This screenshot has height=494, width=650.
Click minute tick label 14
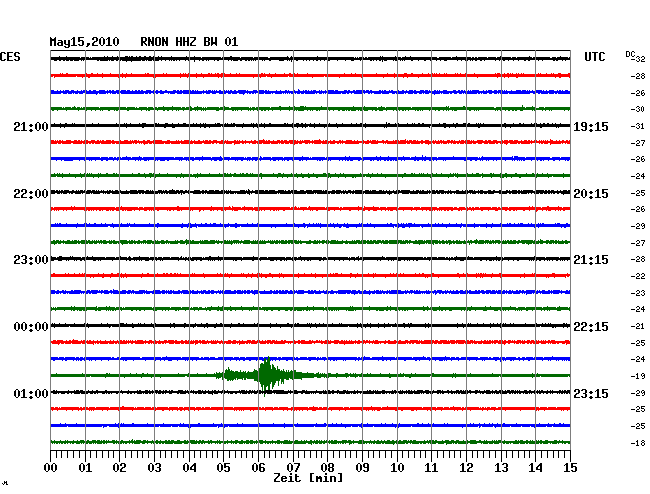coord(535,468)
